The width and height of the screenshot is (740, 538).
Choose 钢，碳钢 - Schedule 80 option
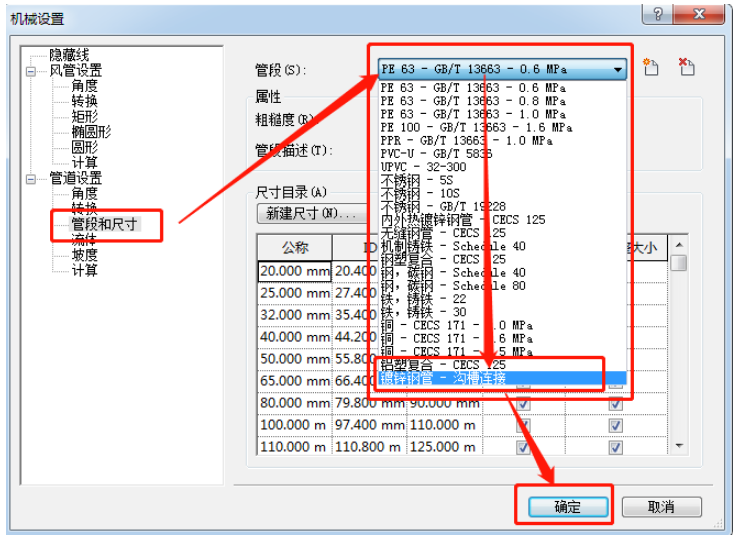coord(503,286)
